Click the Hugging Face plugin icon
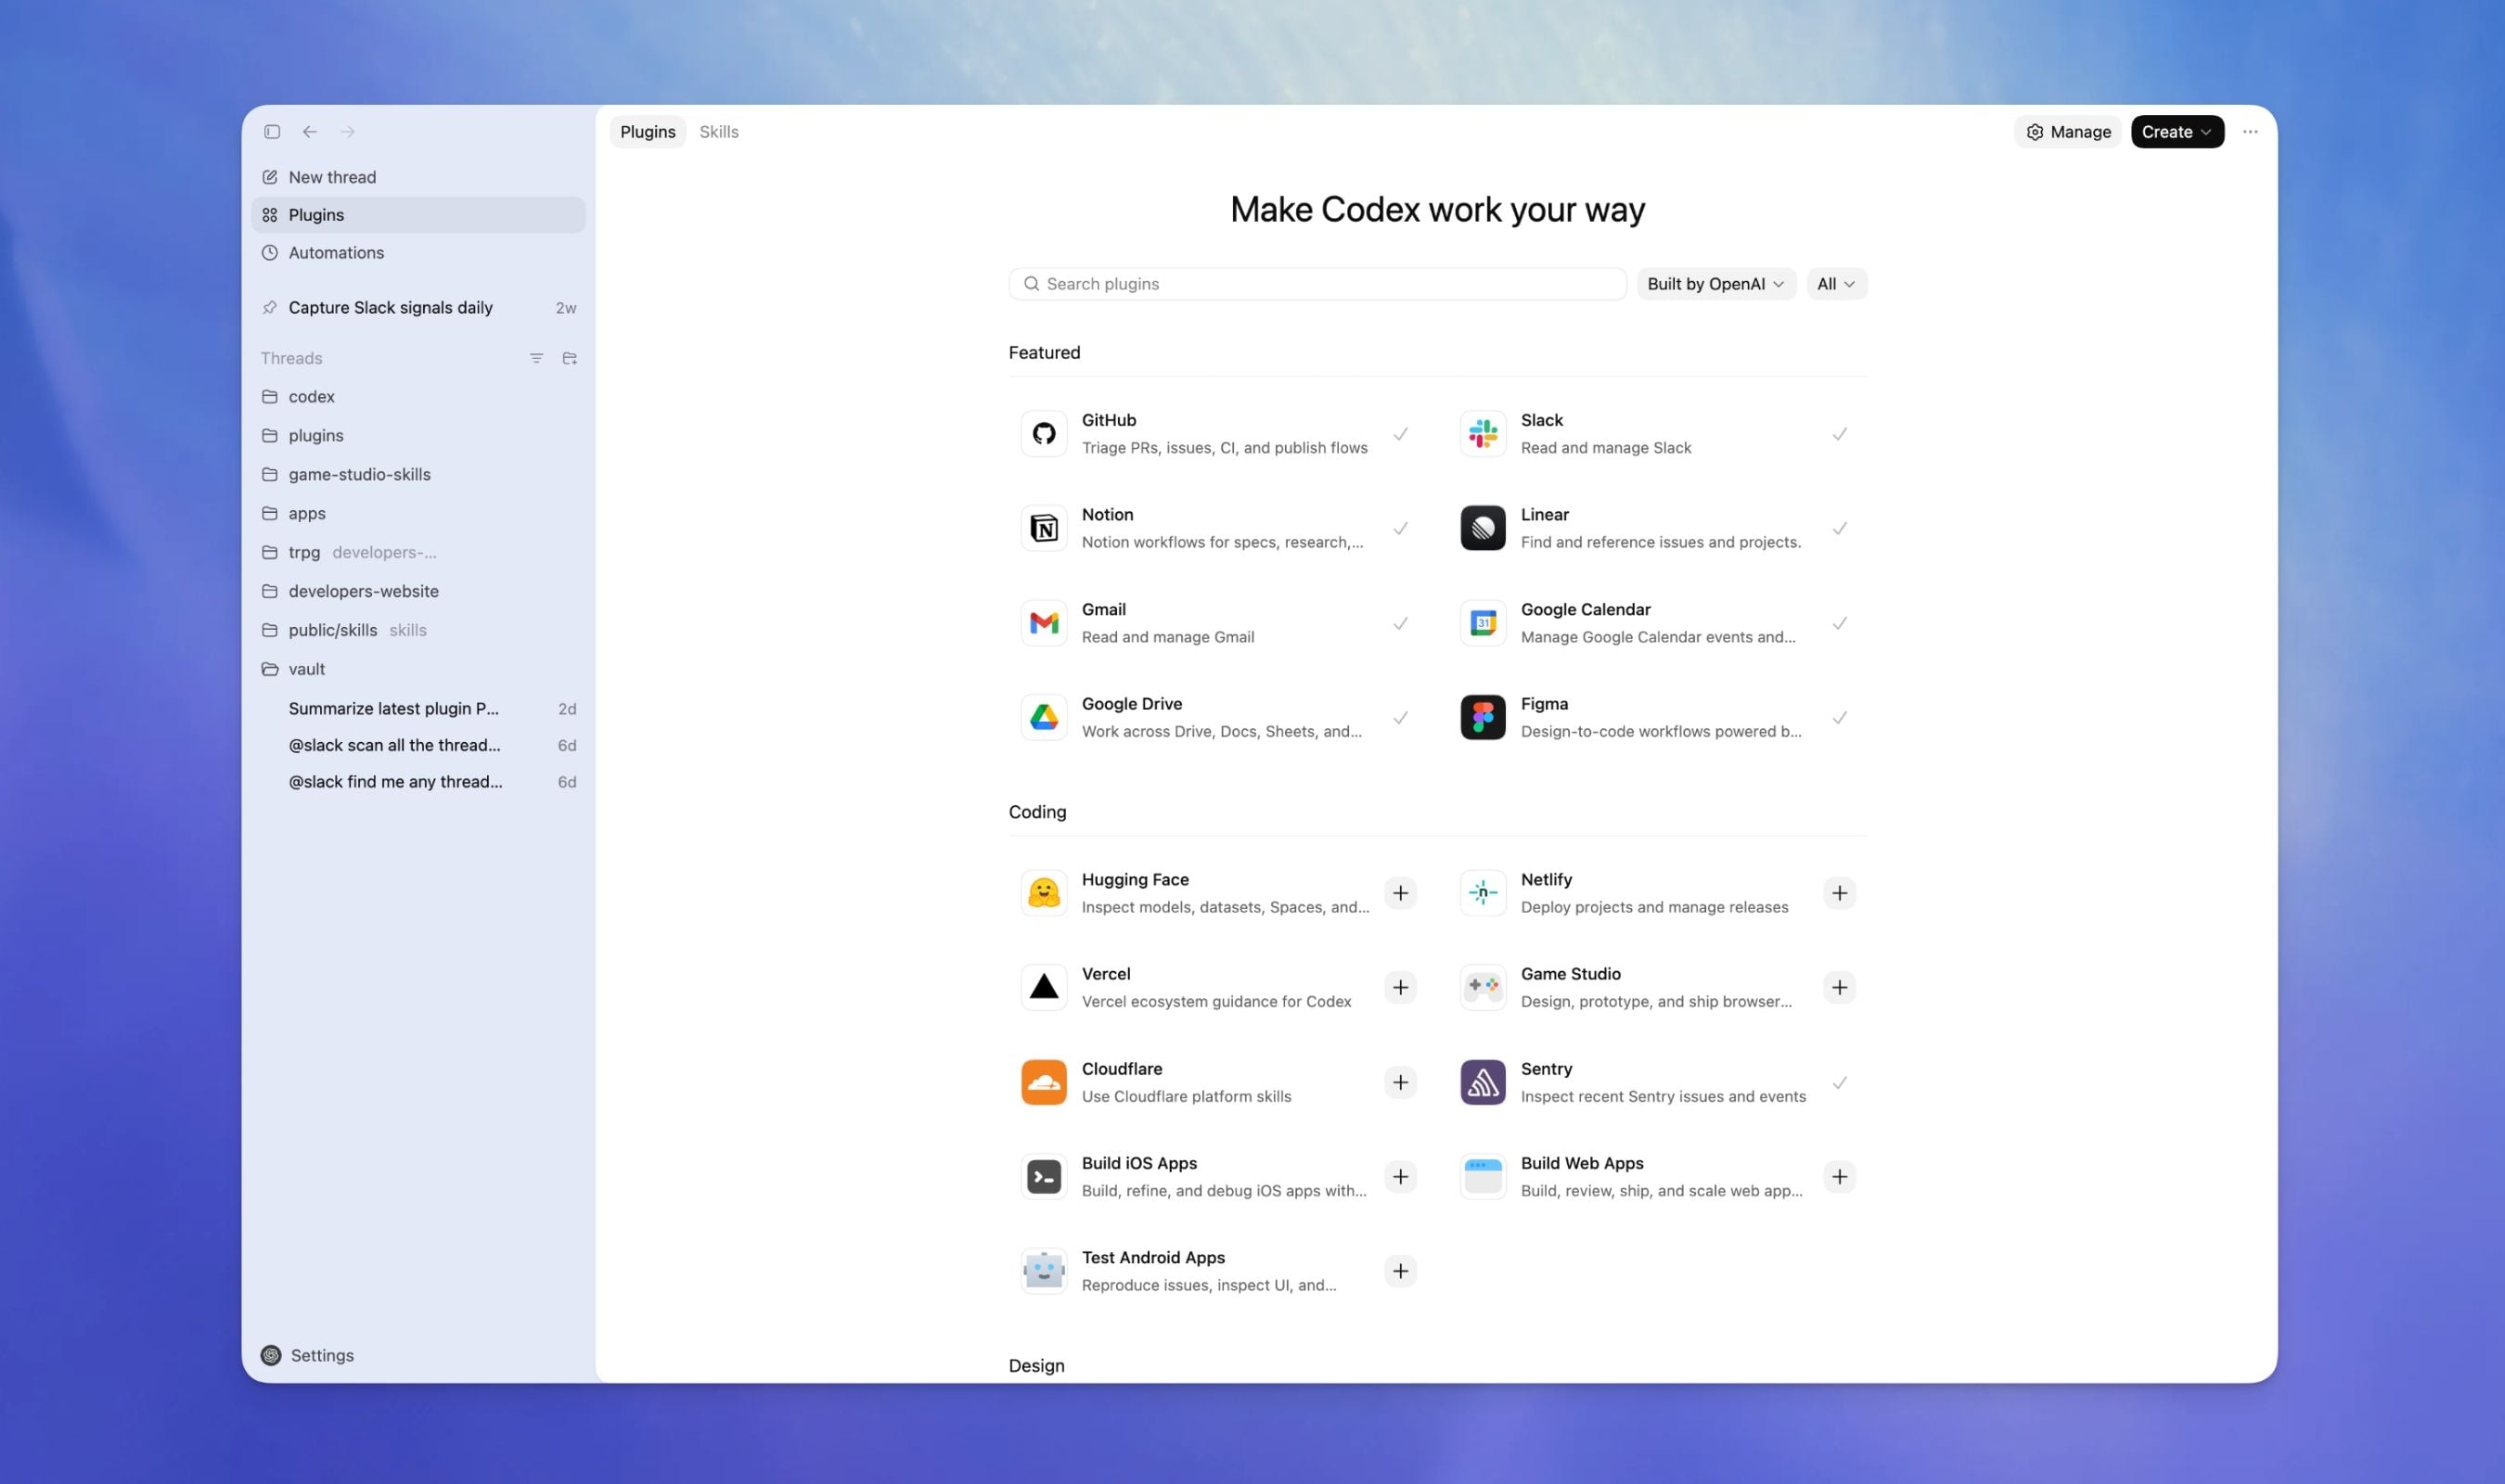Image resolution: width=2505 pixels, height=1484 pixels. [1043, 892]
